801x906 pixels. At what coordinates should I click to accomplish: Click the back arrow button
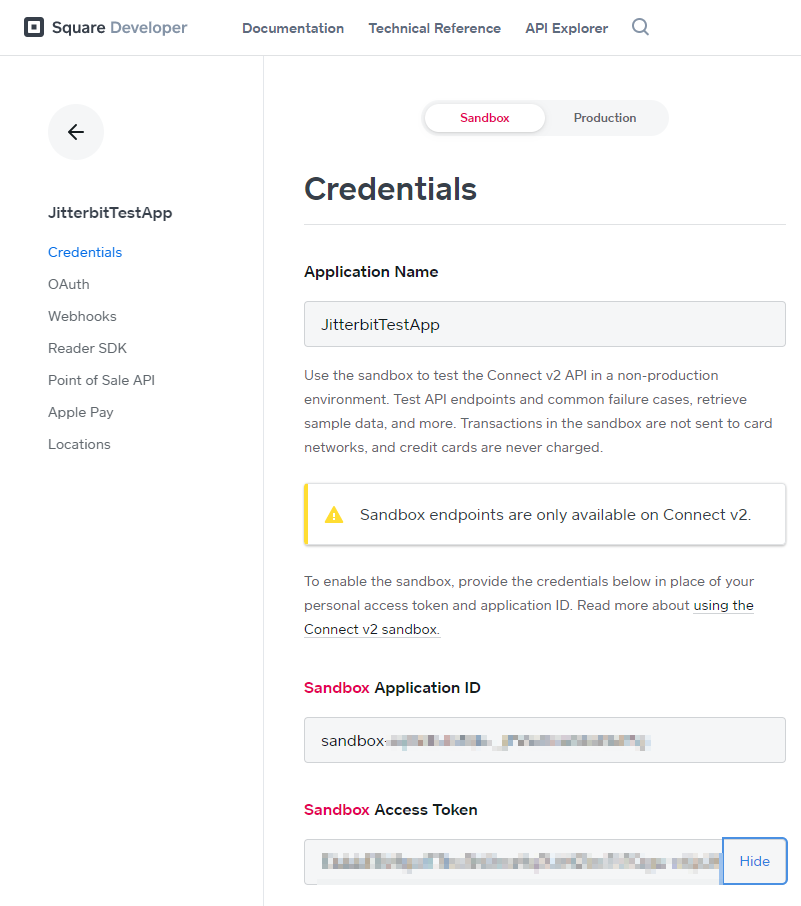[x=76, y=132]
